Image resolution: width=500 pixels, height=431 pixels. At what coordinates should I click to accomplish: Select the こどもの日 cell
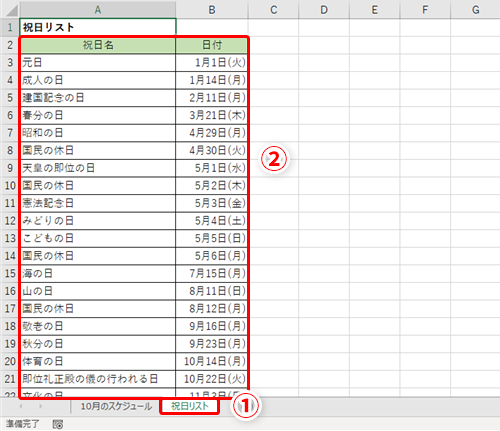98,238
